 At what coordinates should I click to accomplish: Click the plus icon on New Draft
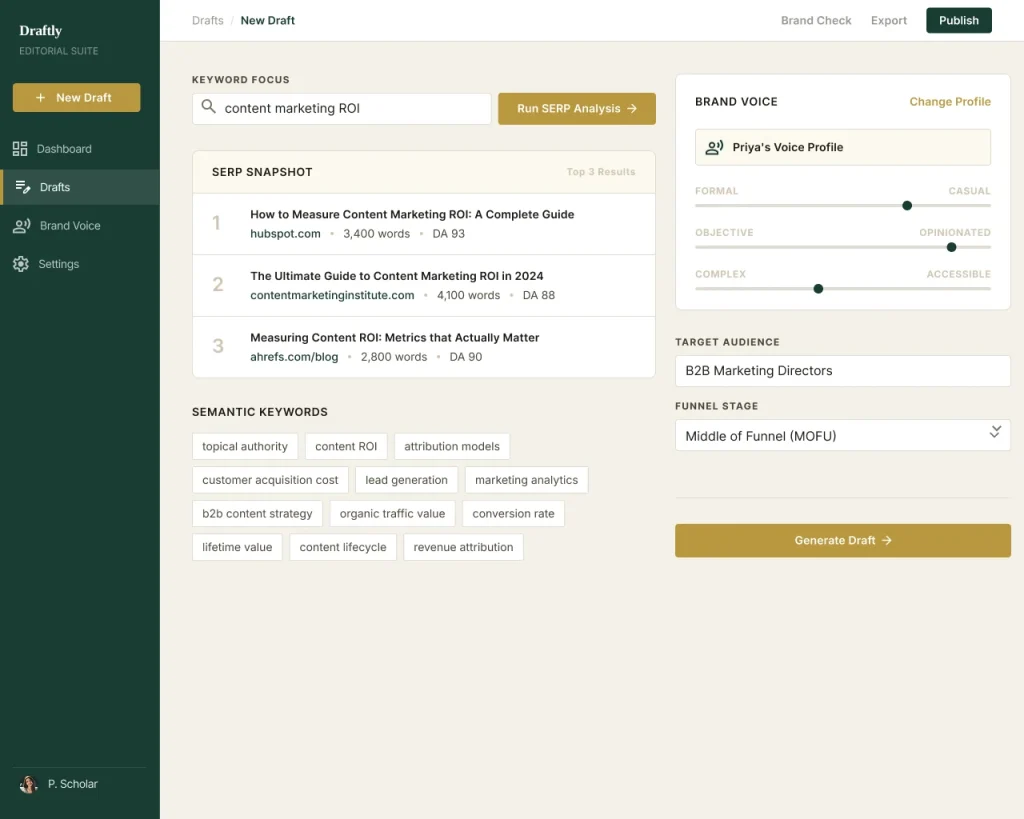pos(40,97)
